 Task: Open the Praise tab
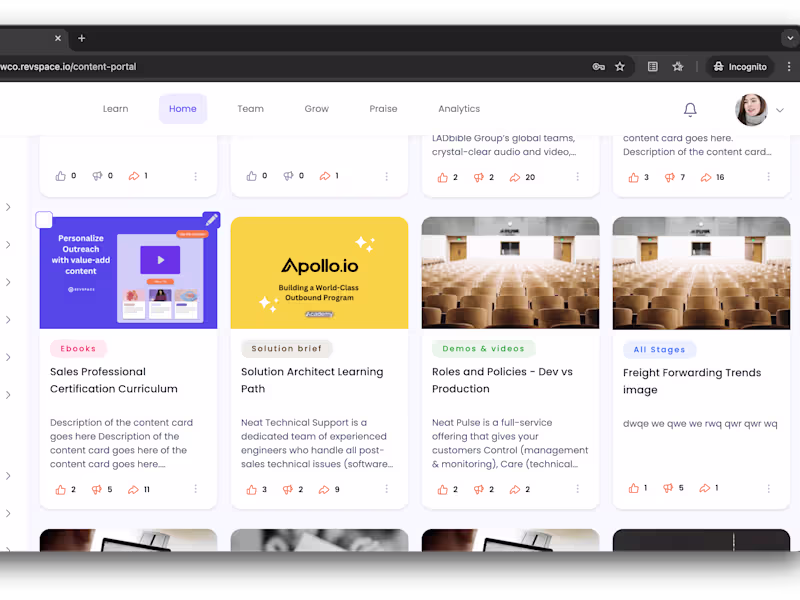pos(383,109)
